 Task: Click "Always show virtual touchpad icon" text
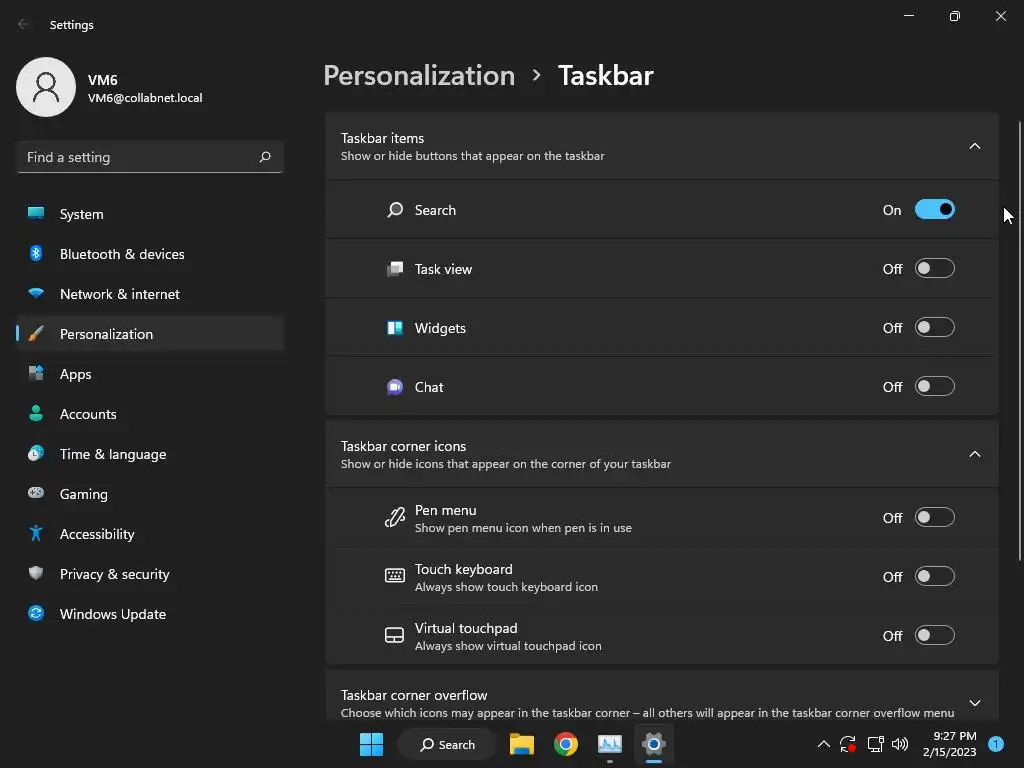[x=508, y=645]
